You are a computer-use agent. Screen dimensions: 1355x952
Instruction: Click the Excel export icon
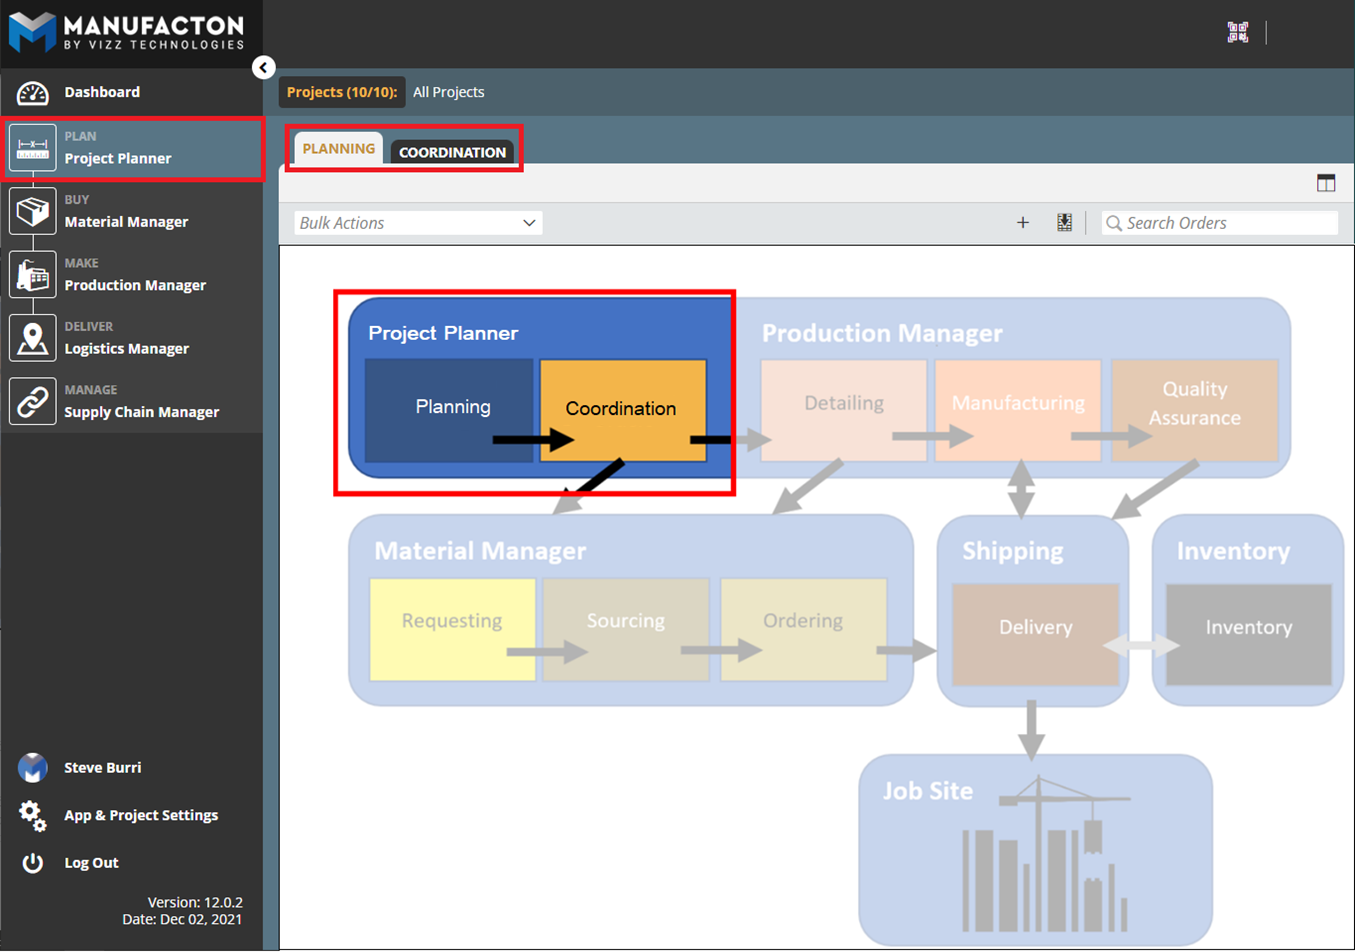[x=1064, y=223]
